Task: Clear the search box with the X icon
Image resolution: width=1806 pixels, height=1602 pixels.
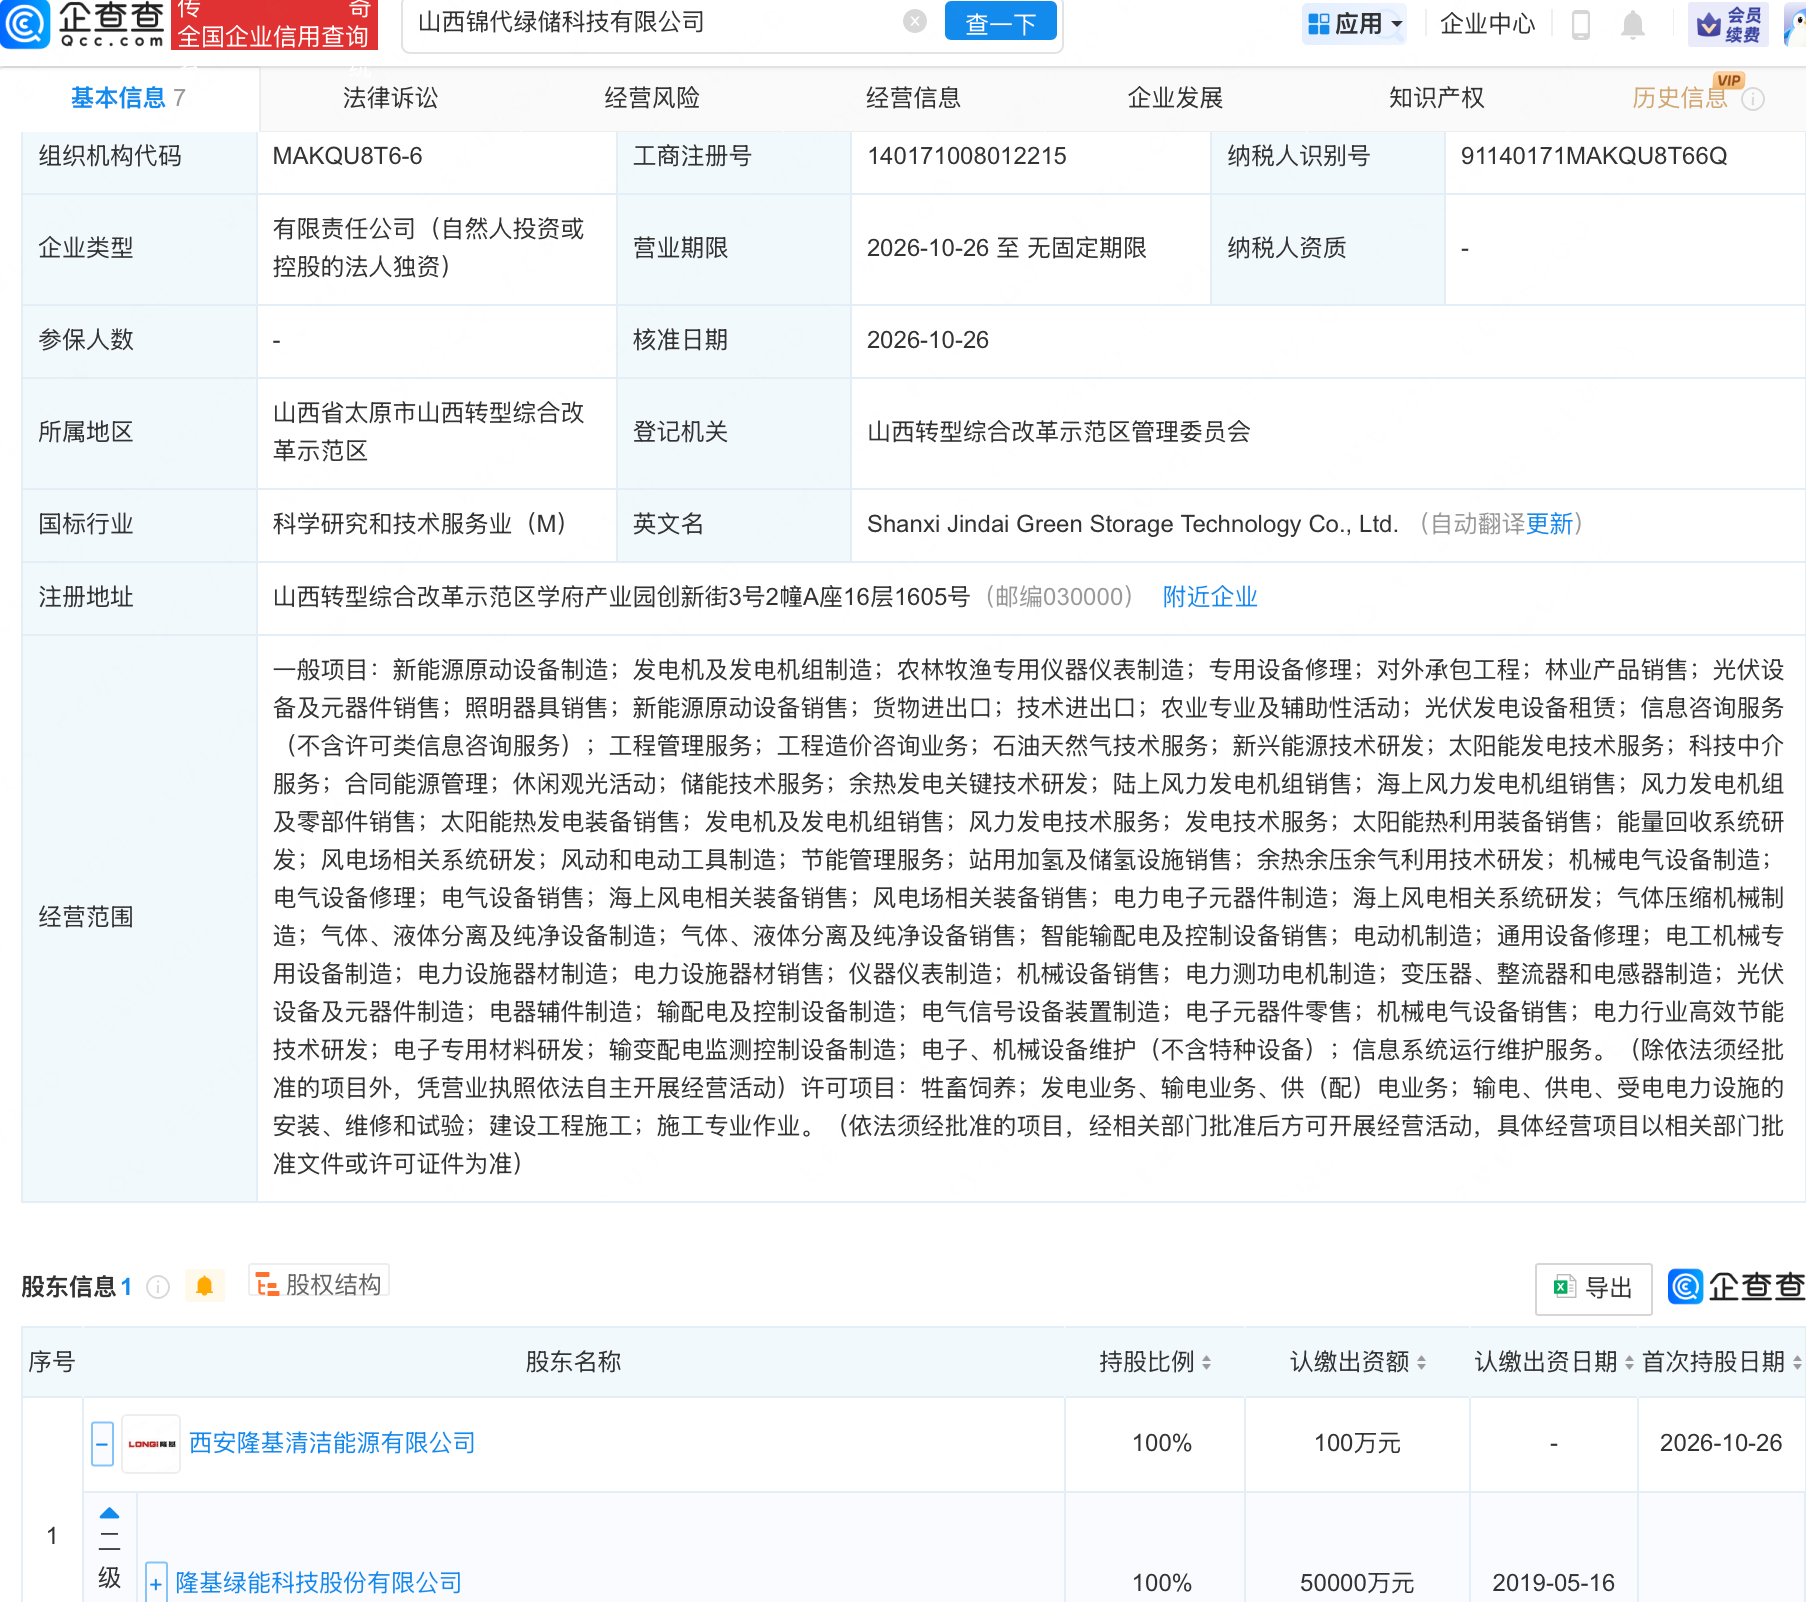Action: (914, 22)
